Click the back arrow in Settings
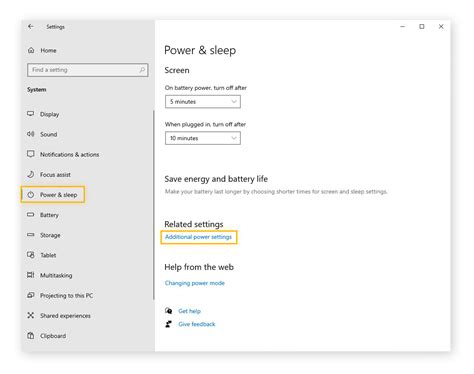Image resolution: width=474 pixels, height=374 pixels. (31, 26)
